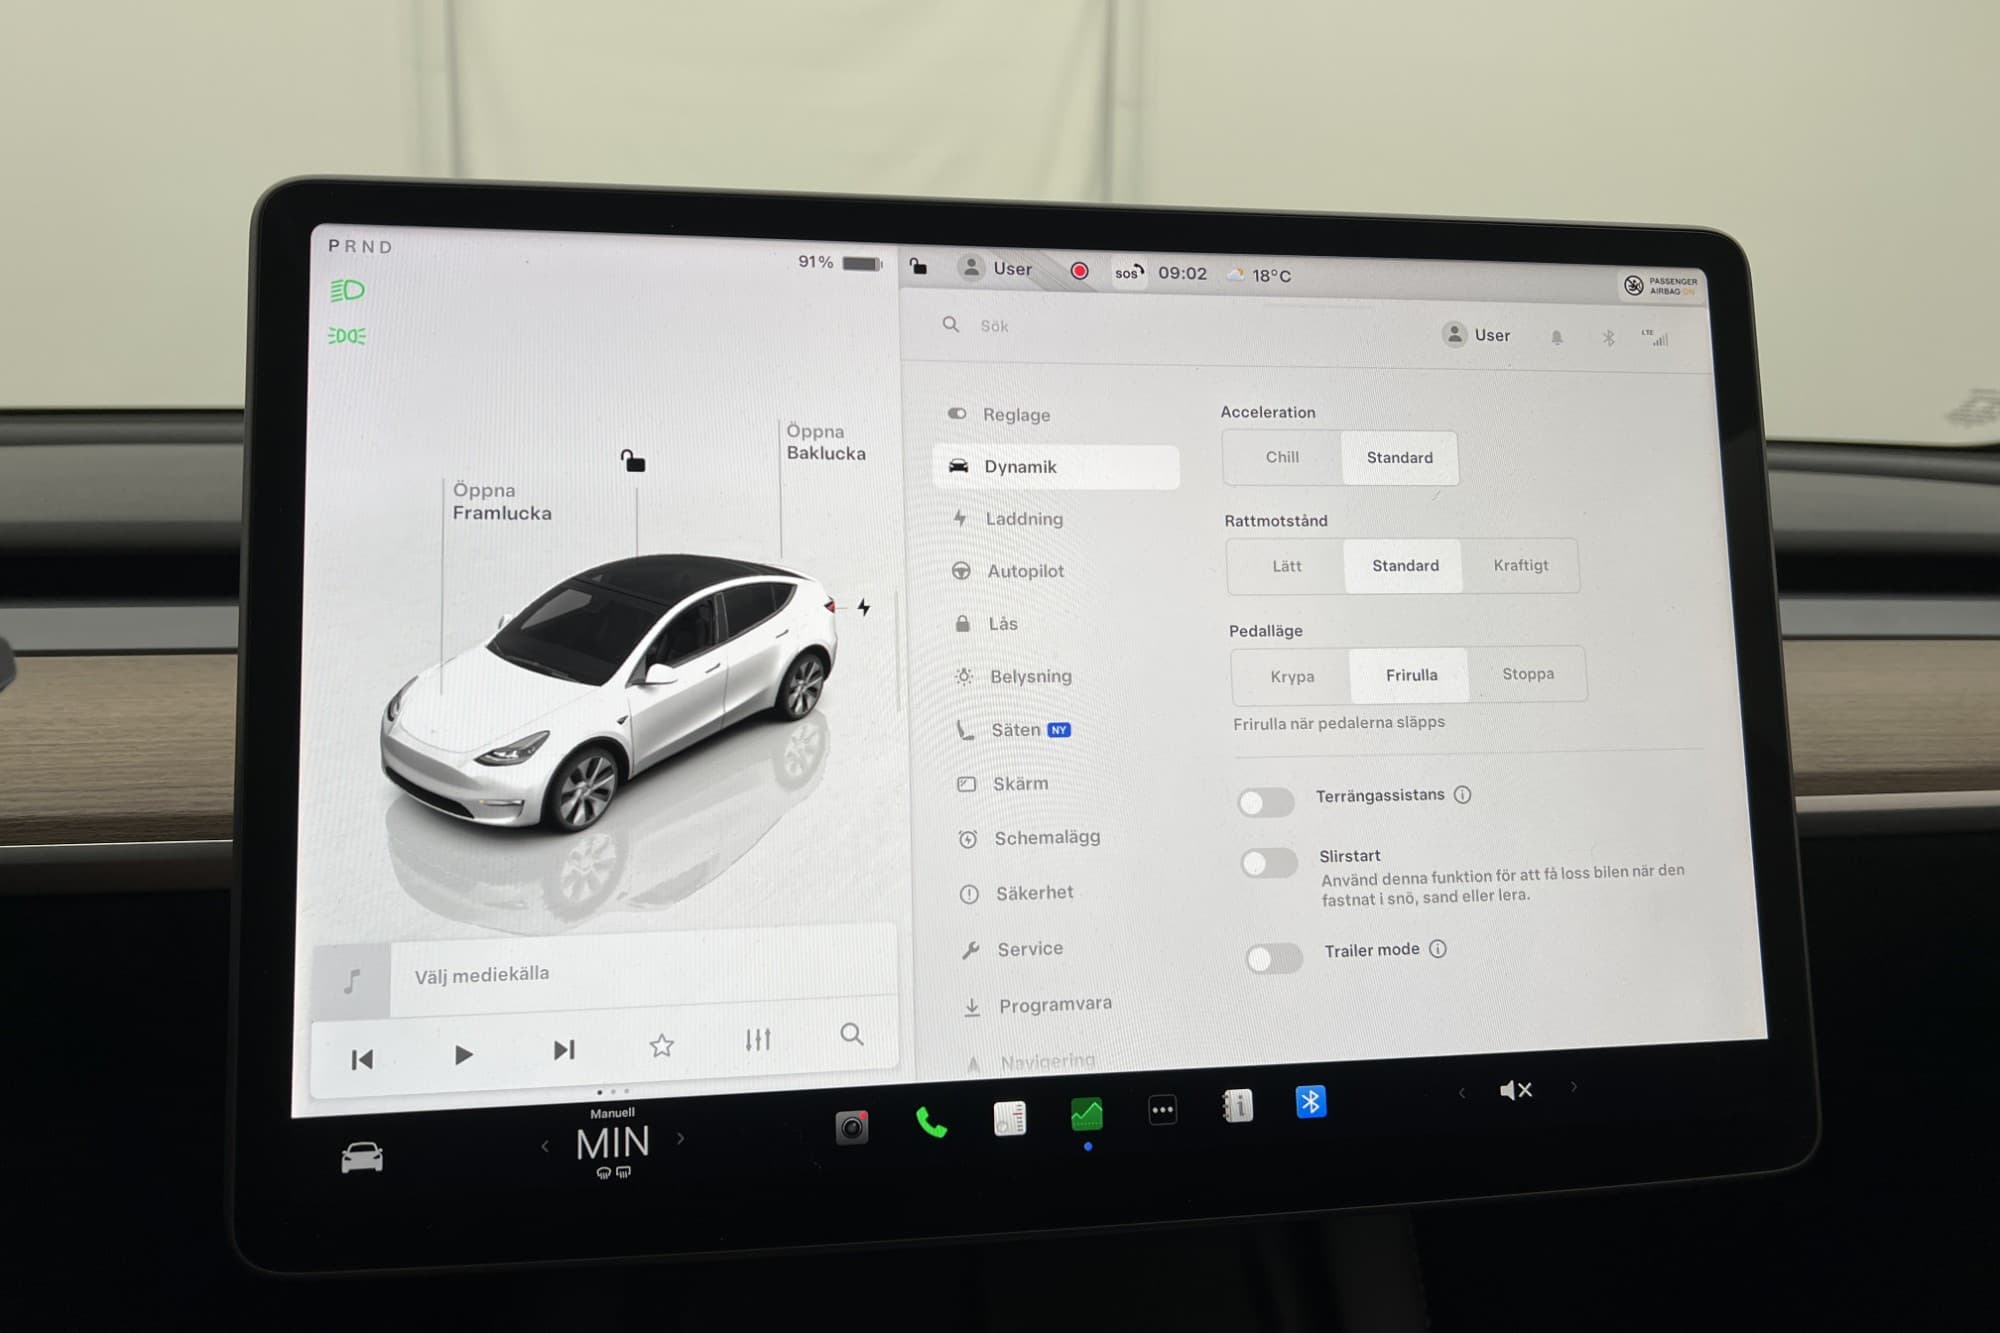Open the calendar app in the dock
The width and height of the screenshot is (2000, 1333).
tap(1010, 1118)
